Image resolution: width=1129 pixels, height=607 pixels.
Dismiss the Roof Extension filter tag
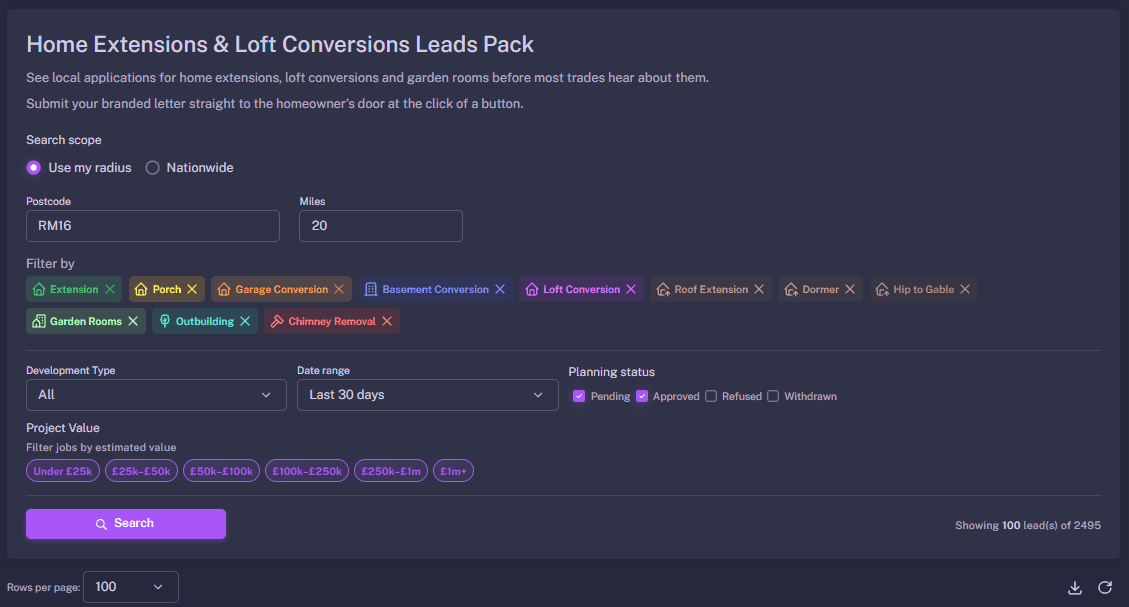[x=758, y=288]
